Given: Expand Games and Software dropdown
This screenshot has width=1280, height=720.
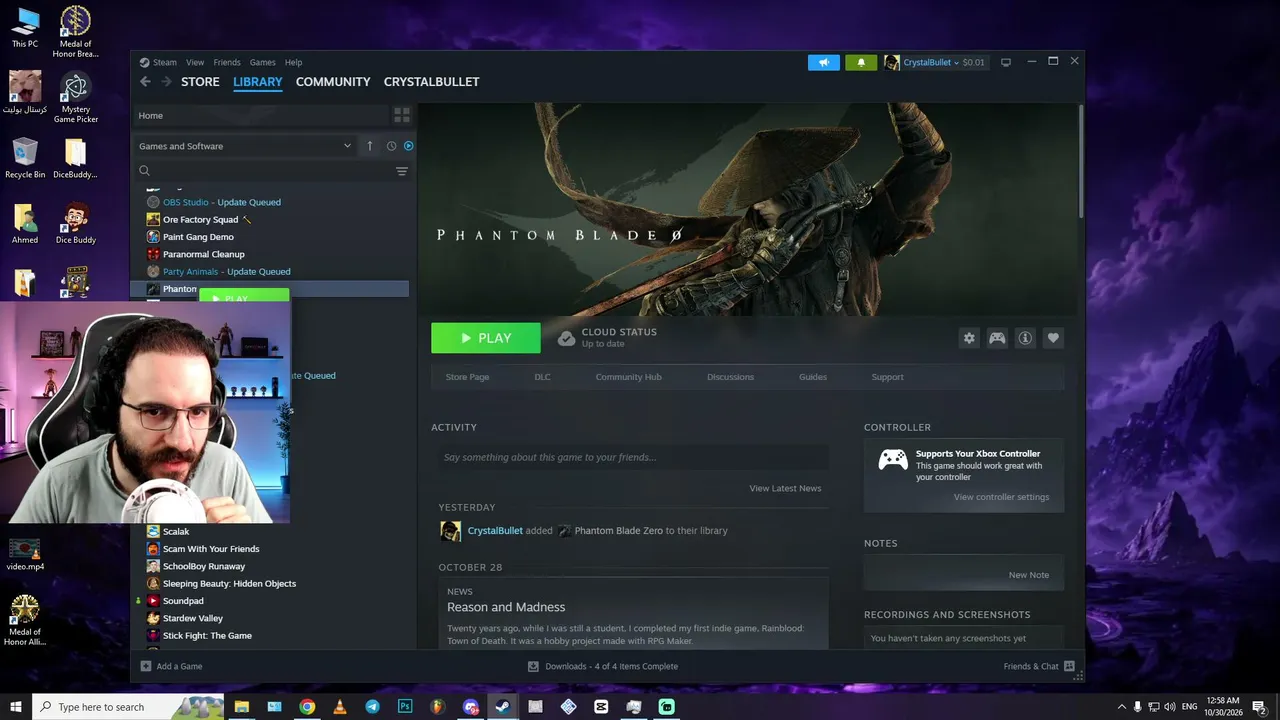Looking at the screenshot, I should 245,146.
